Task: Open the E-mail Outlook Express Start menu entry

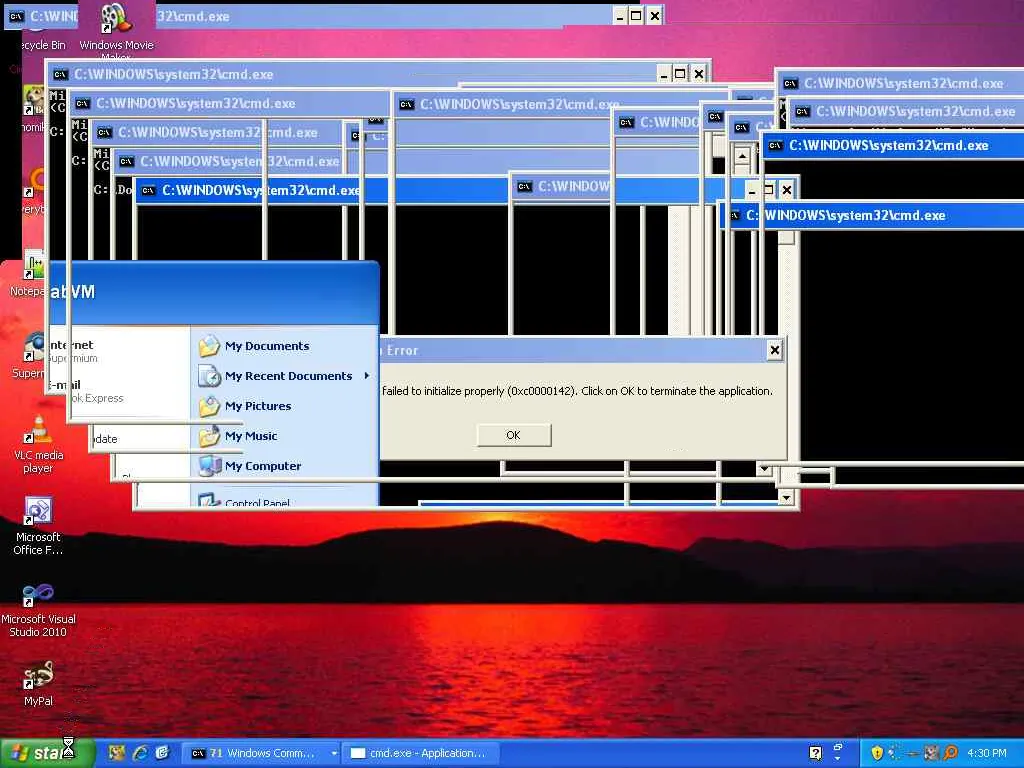Action: (x=85, y=391)
